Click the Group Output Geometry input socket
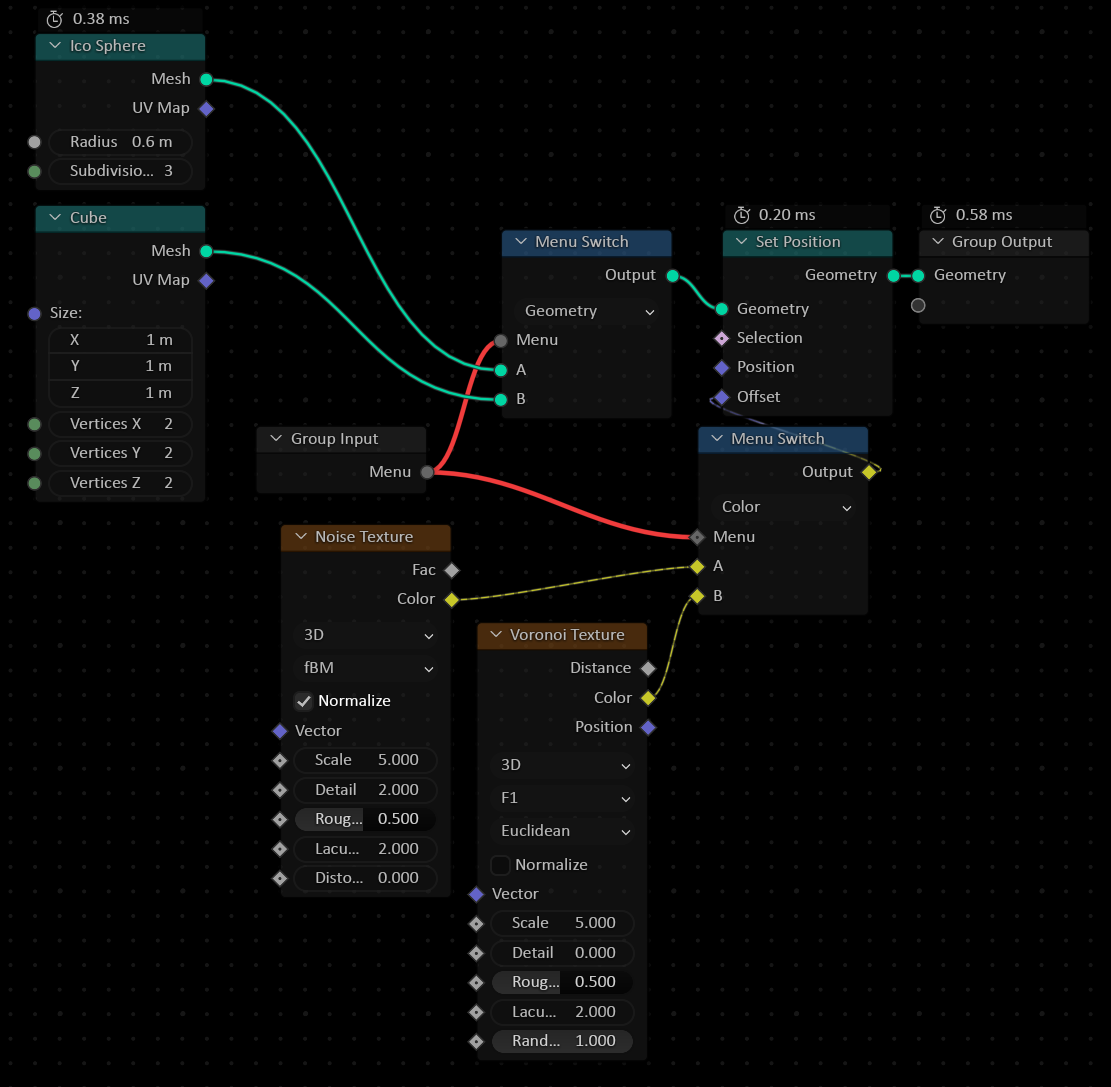1111x1087 pixels. pyautogui.click(x=918, y=275)
